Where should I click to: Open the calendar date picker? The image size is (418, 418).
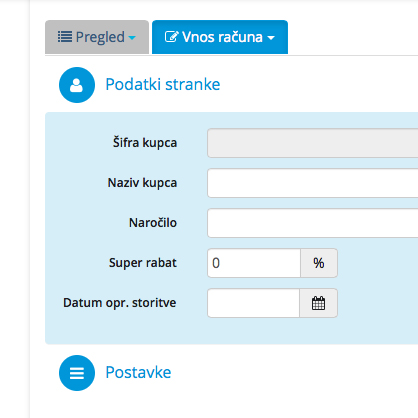click(x=319, y=303)
